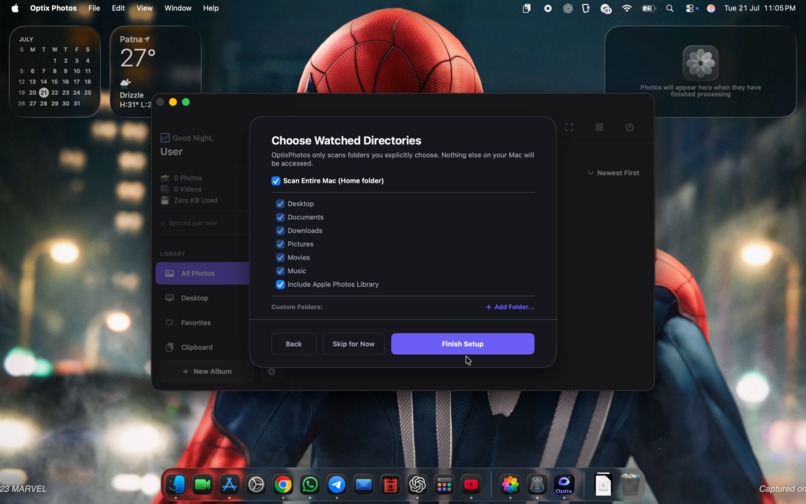
Task: Open Launchpad grid icon in dock
Action: coord(444,484)
